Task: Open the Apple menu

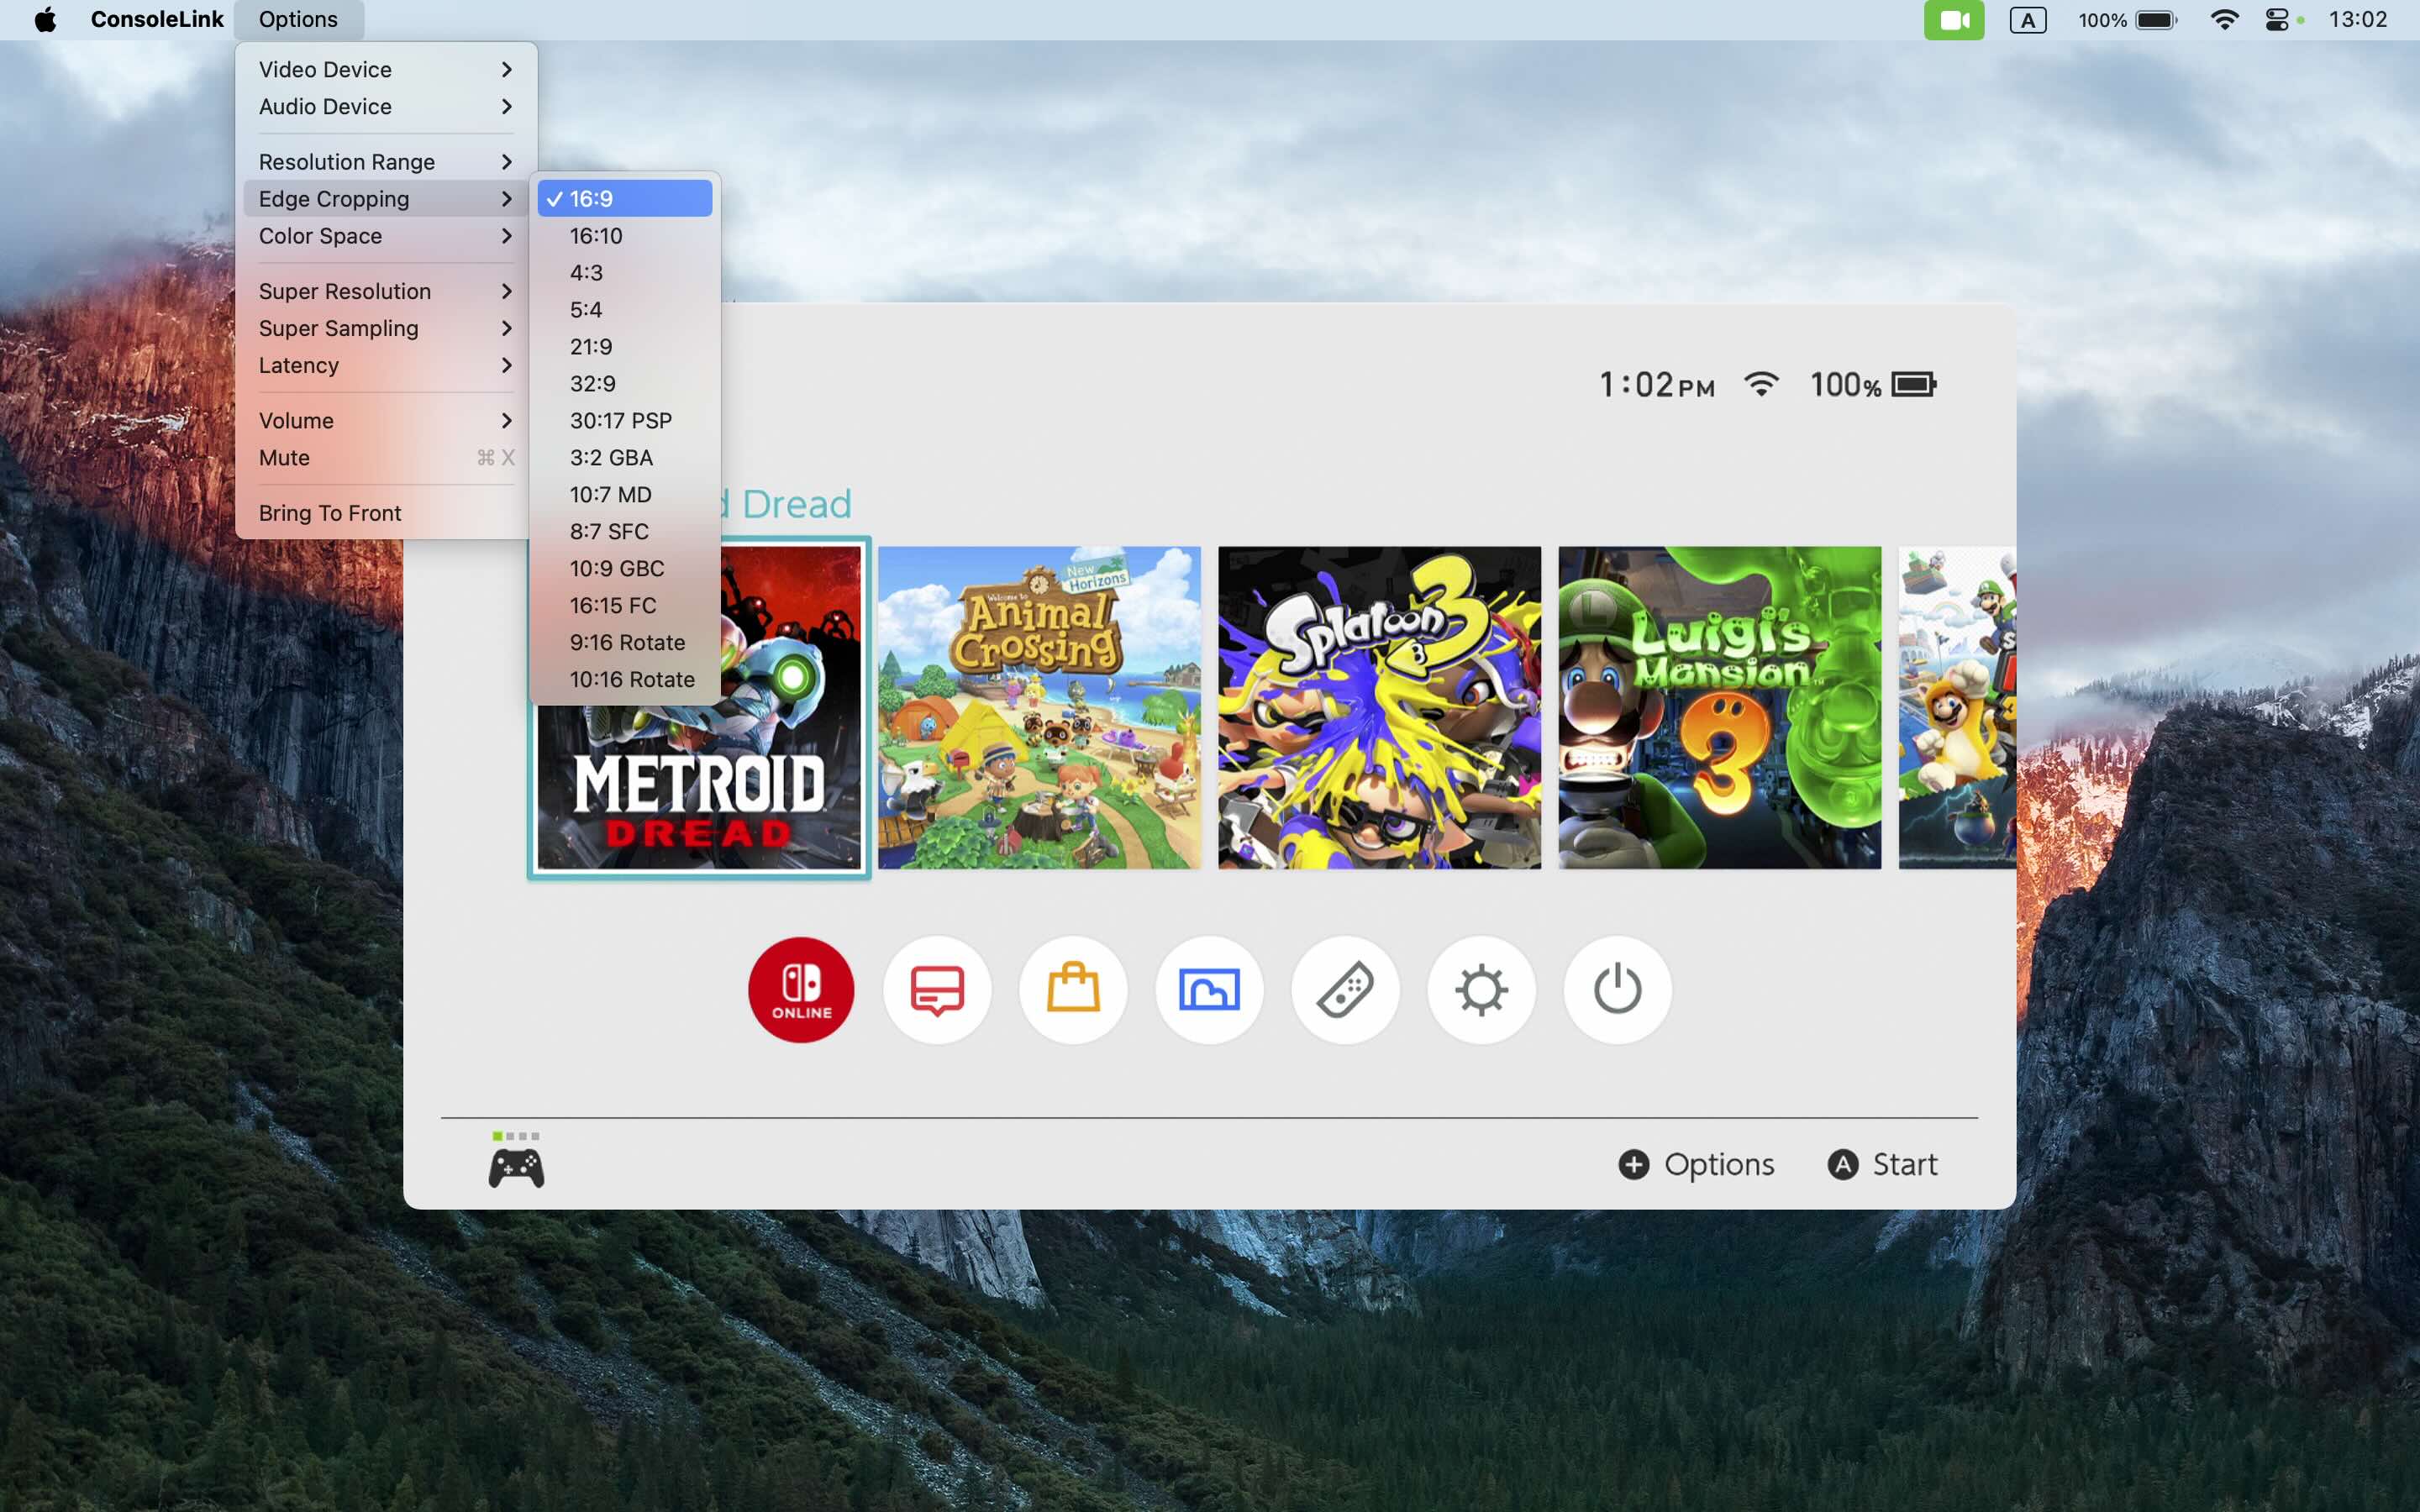Action: [45, 19]
